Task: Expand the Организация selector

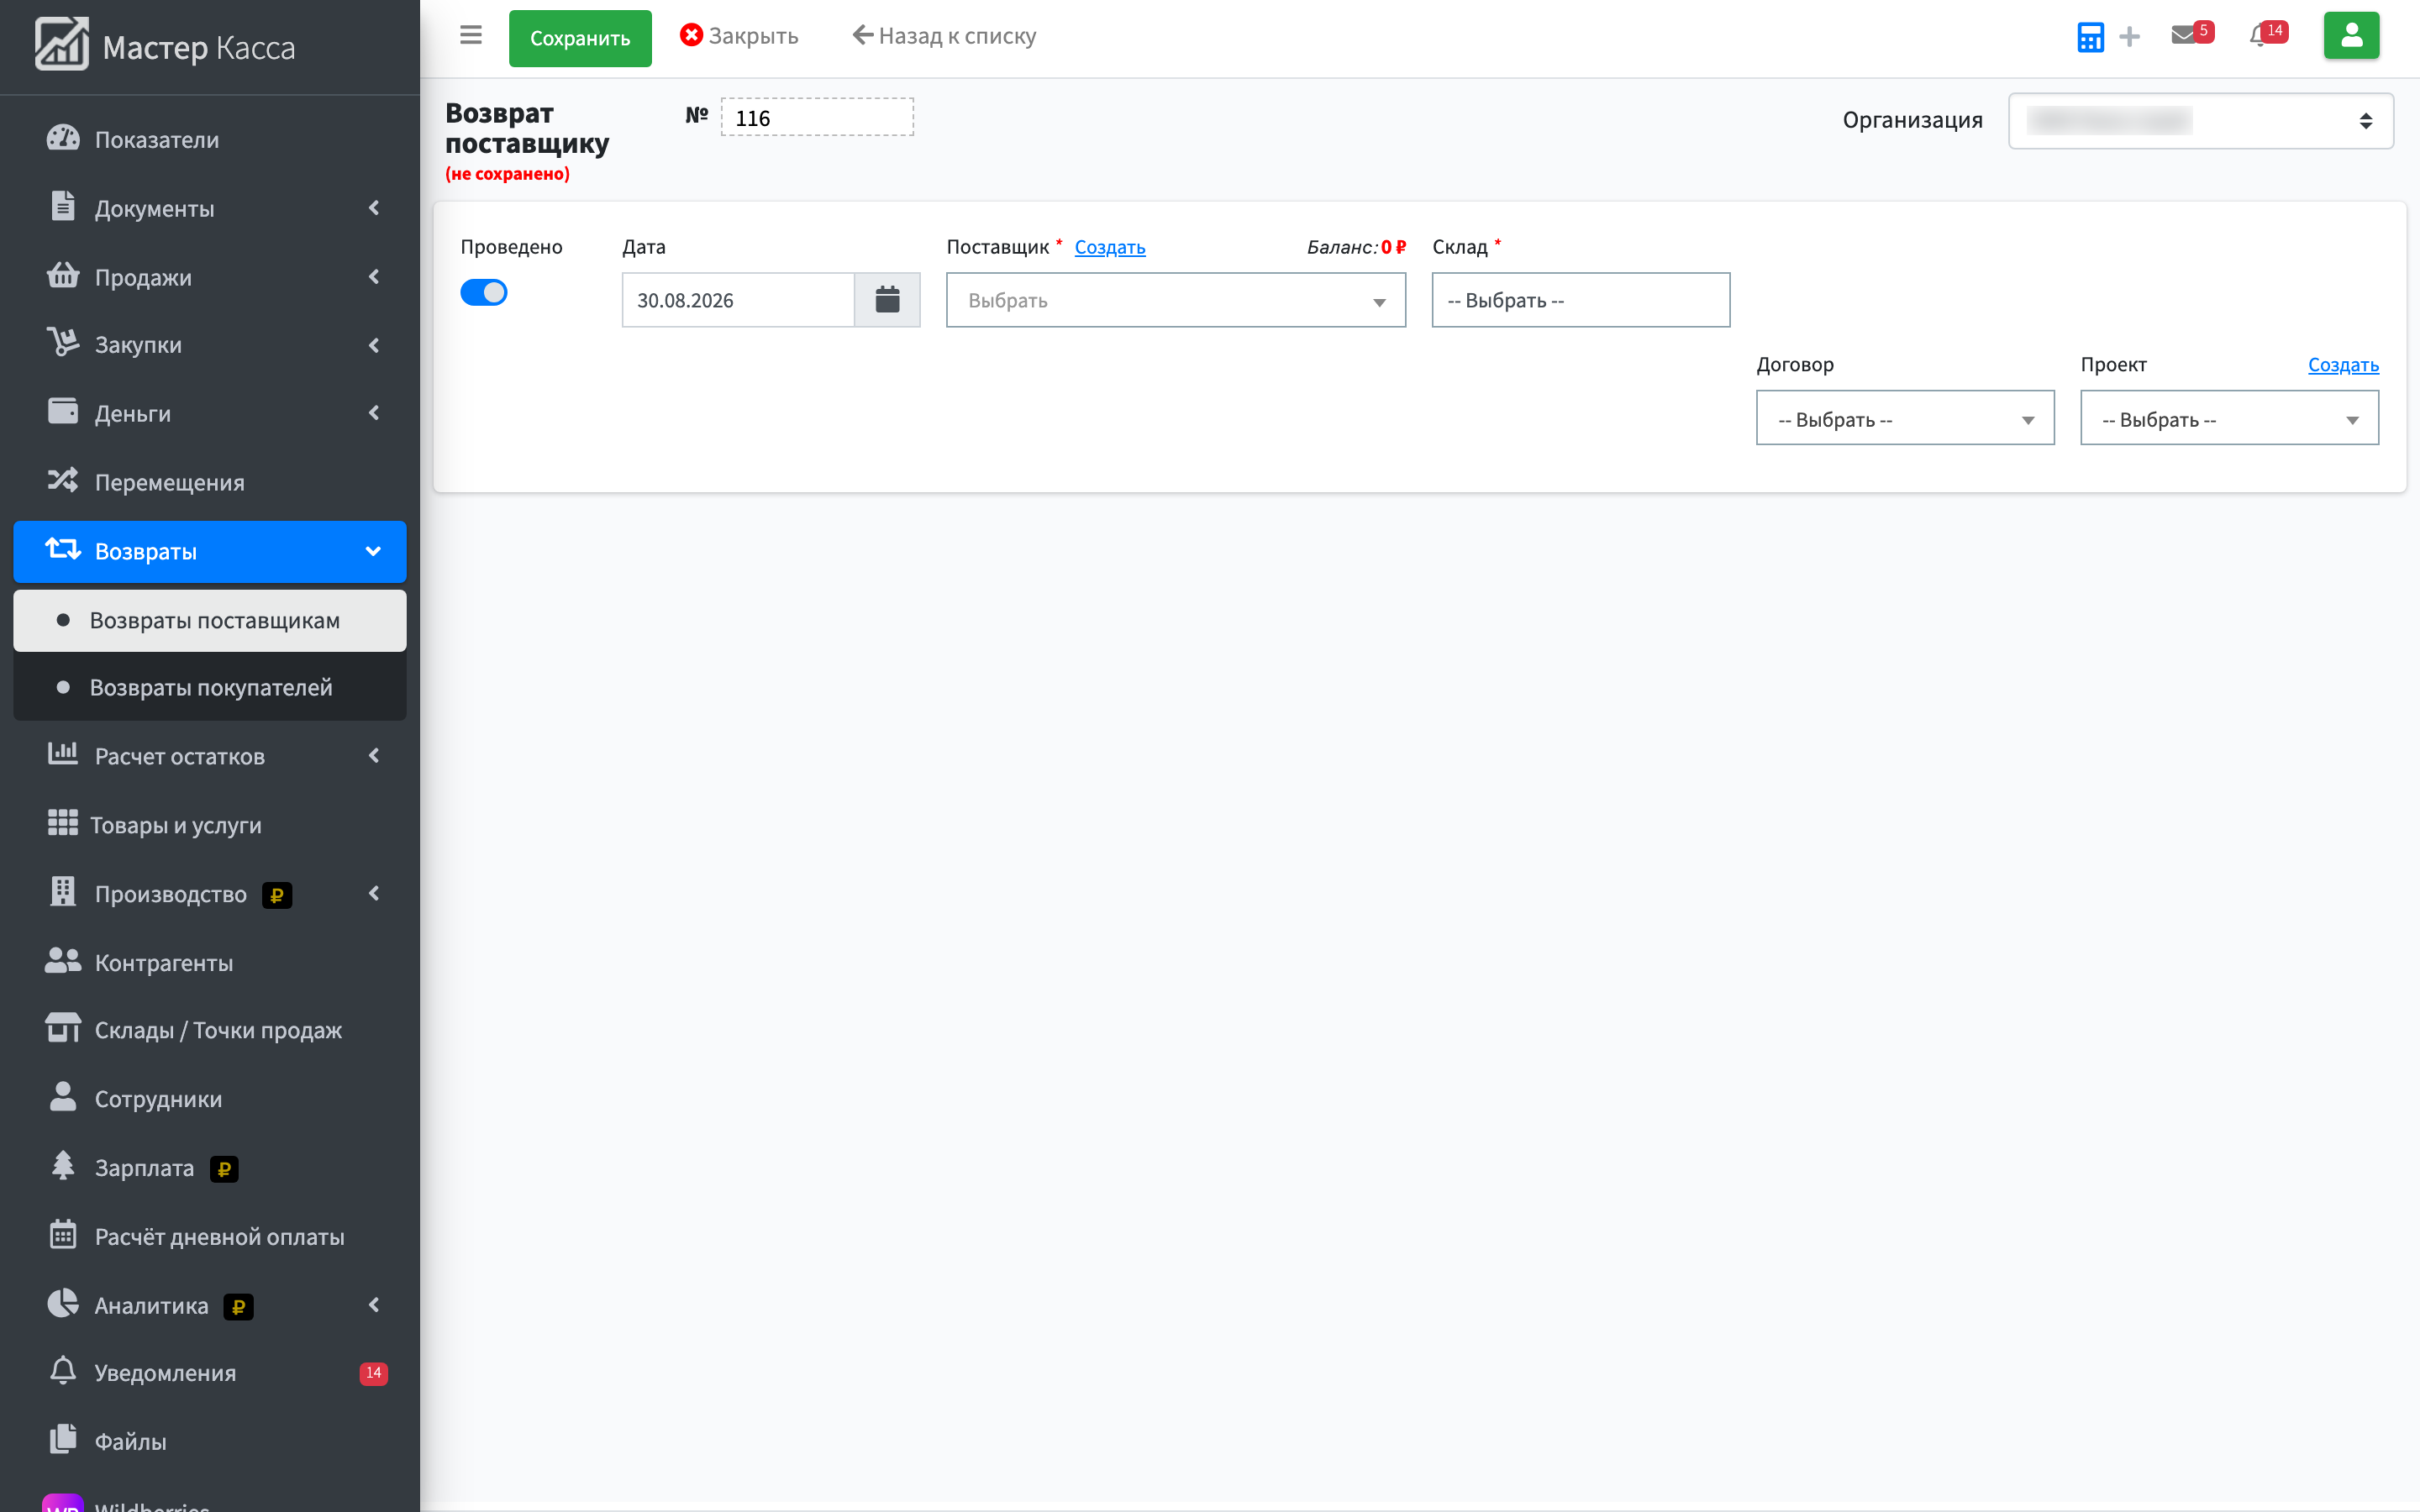Action: [x=2200, y=121]
